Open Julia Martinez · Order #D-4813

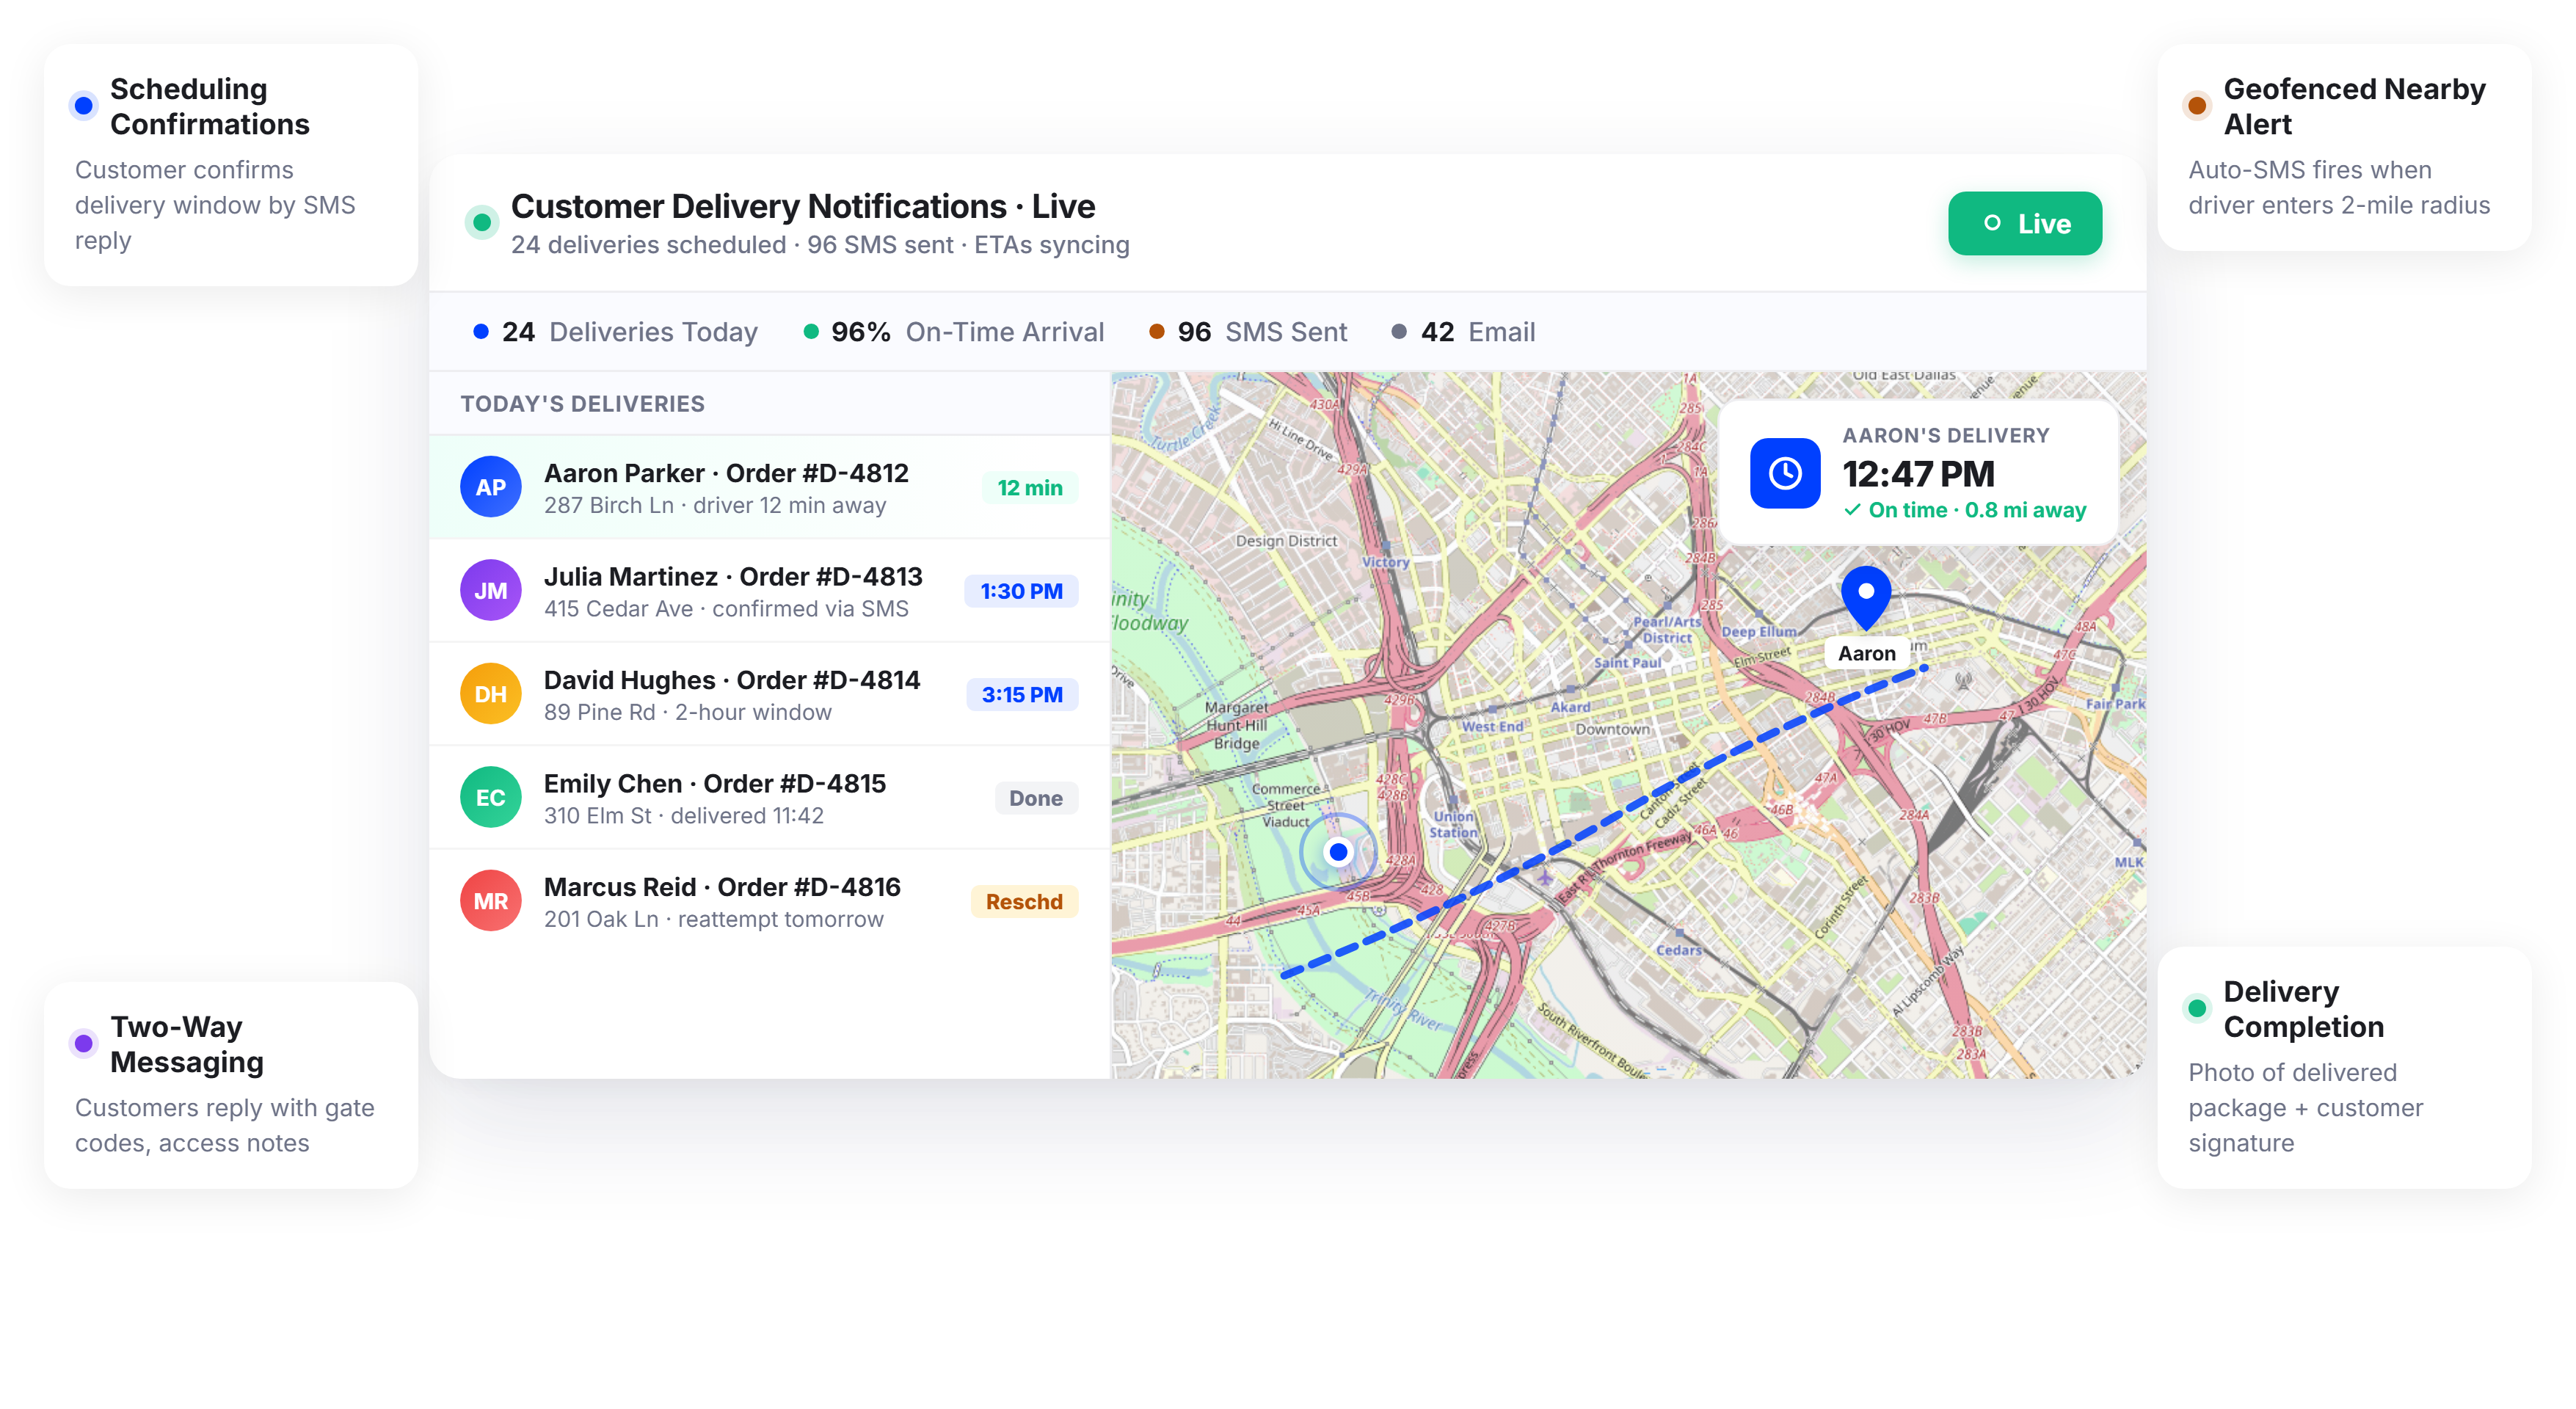[x=769, y=591]
